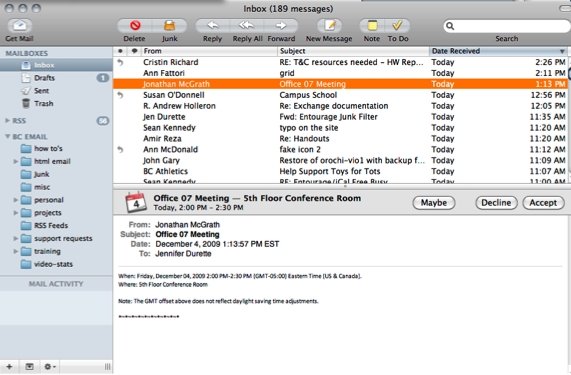Image resolution: width=571 pixels, height=375 pixels.
Task: Open the Drafts mailbox
Action: point(56,78)
